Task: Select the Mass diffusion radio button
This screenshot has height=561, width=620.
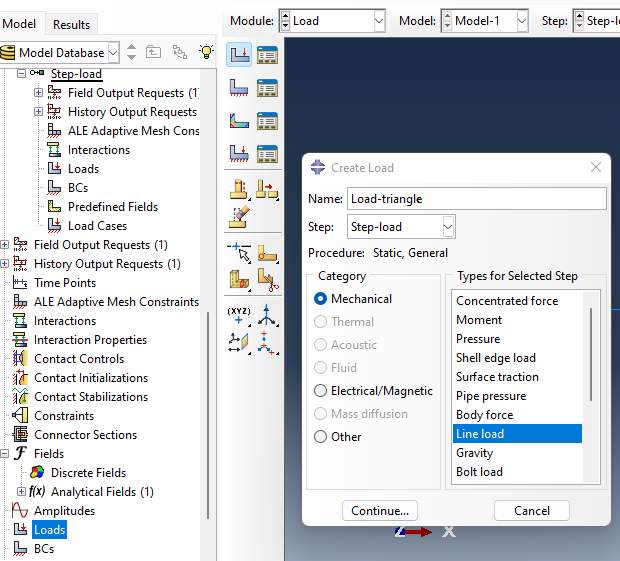Action: 320,414
